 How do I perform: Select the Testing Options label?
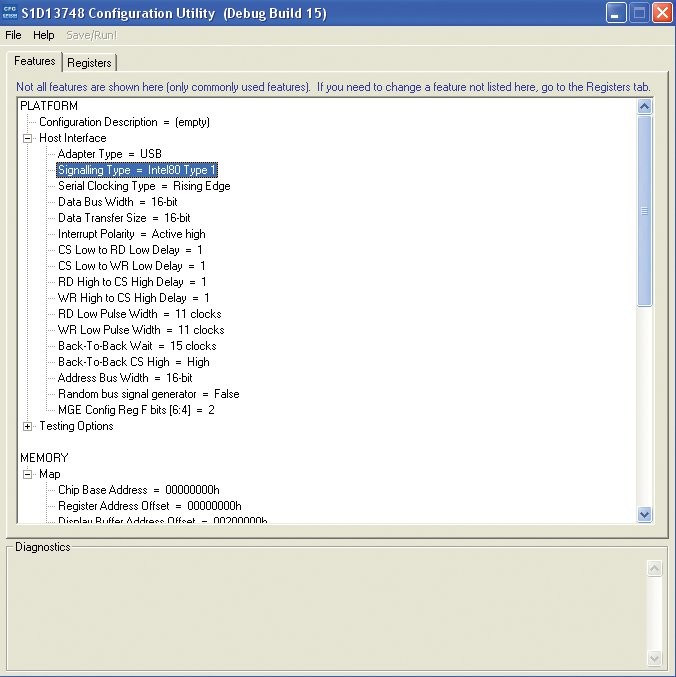click(x=76, y=426)
